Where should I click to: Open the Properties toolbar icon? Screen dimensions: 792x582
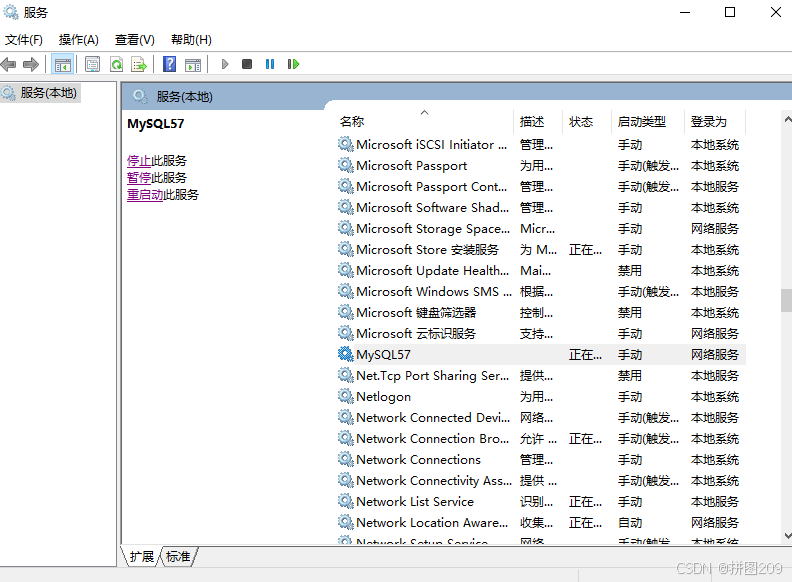[x=92, y=64]
